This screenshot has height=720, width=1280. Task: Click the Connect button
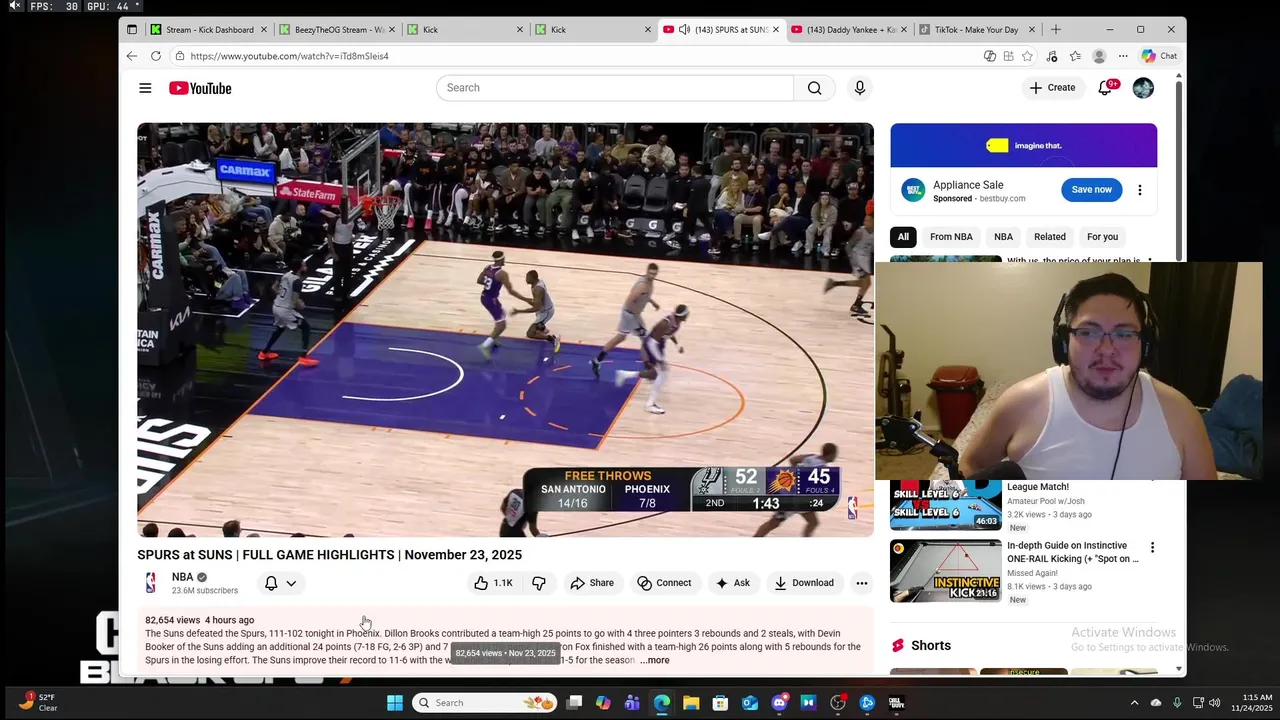click(664, 583)
